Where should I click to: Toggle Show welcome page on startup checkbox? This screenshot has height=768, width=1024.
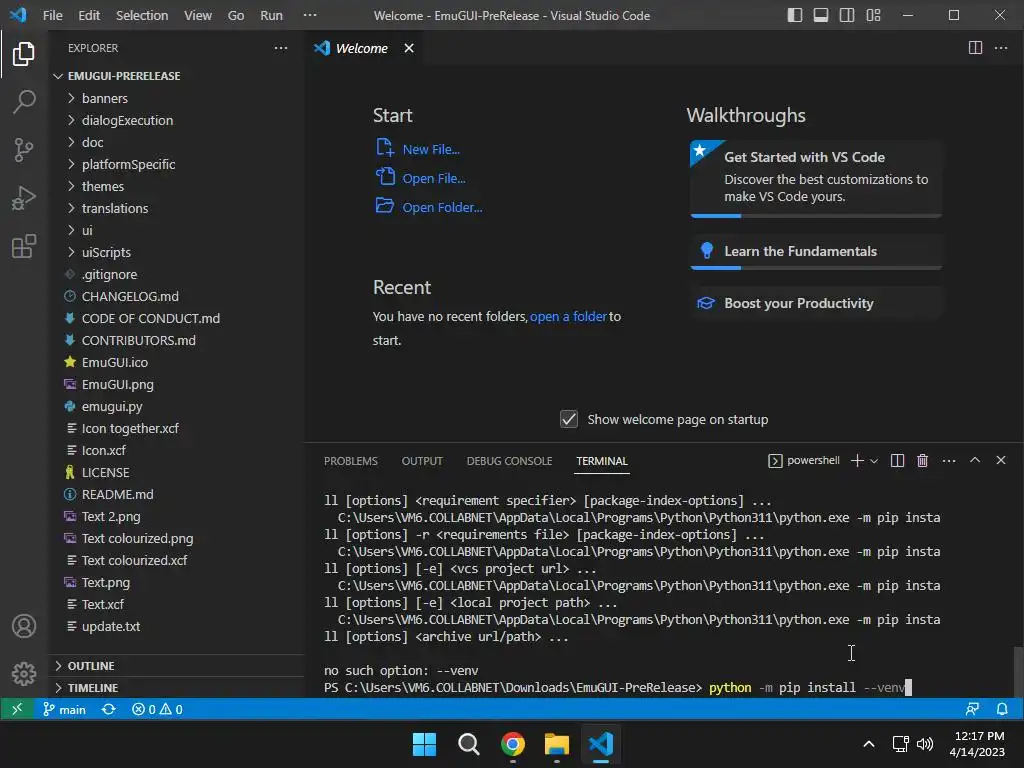[569, 419]
